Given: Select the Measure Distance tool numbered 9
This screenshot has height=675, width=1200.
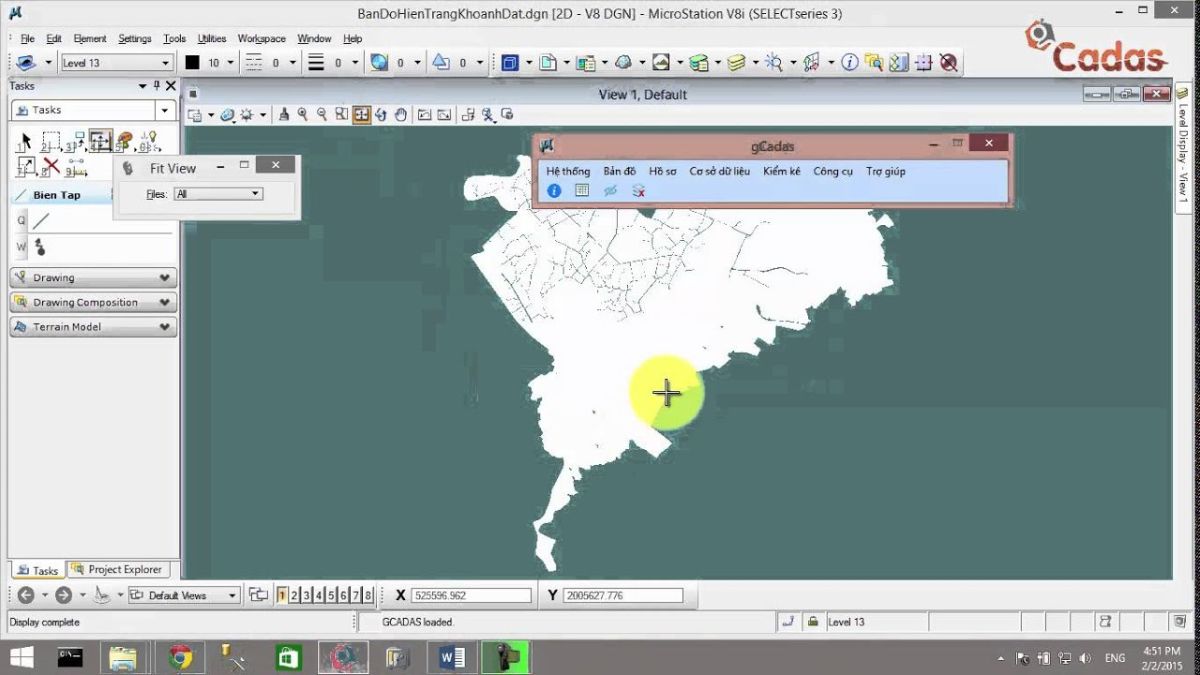Looking at the screenshot, I should coord(75,167).
